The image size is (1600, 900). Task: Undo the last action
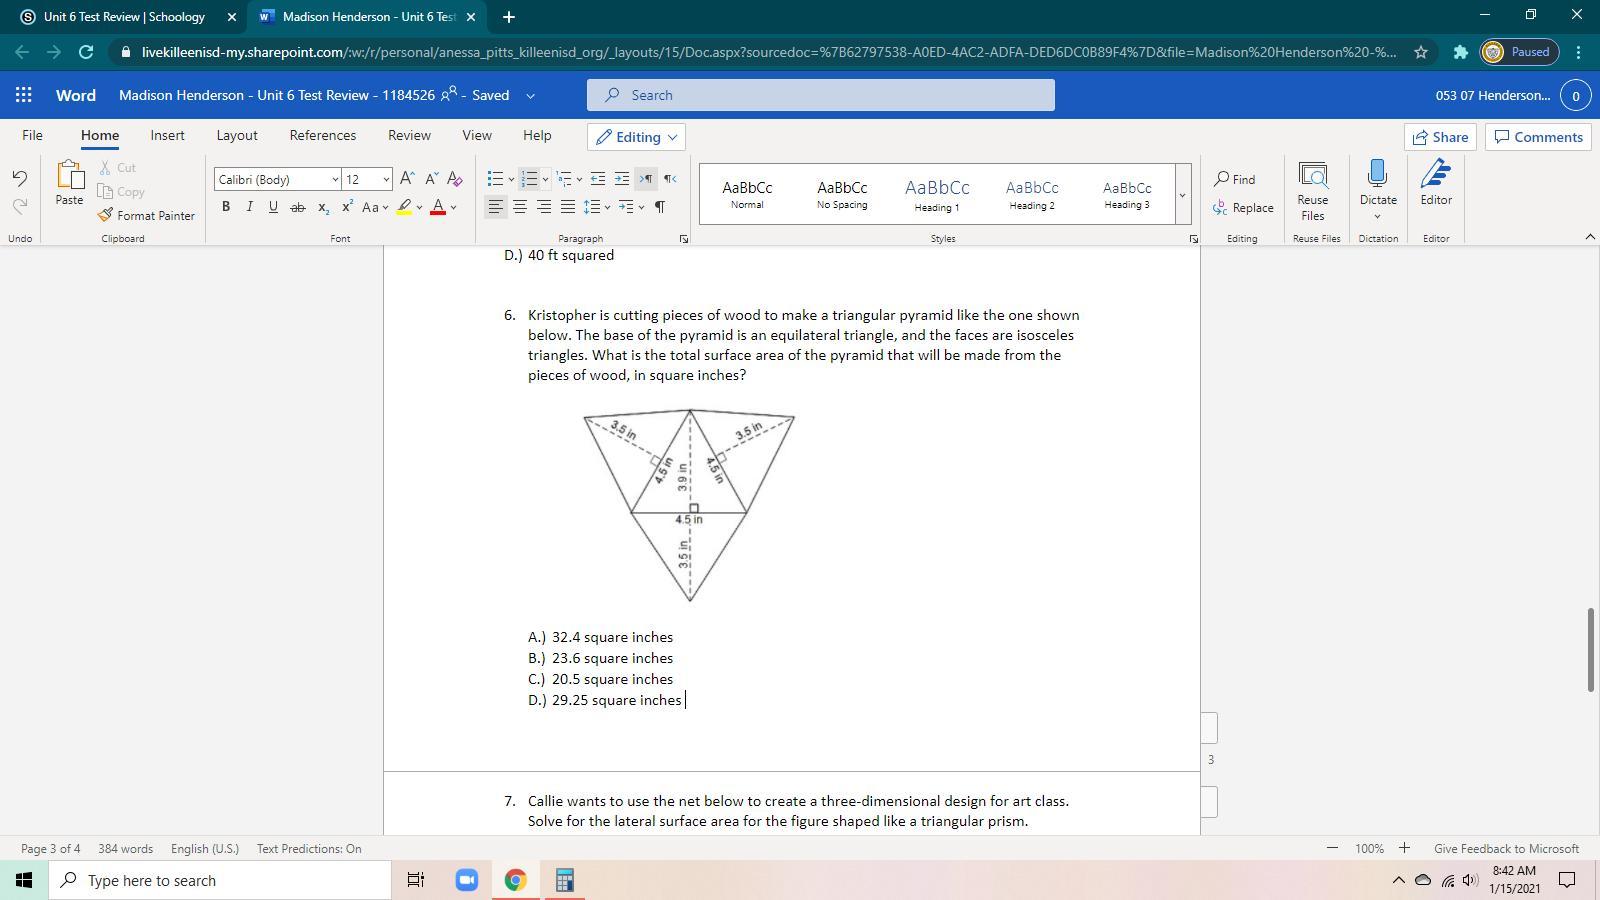[x=19, y=179]
